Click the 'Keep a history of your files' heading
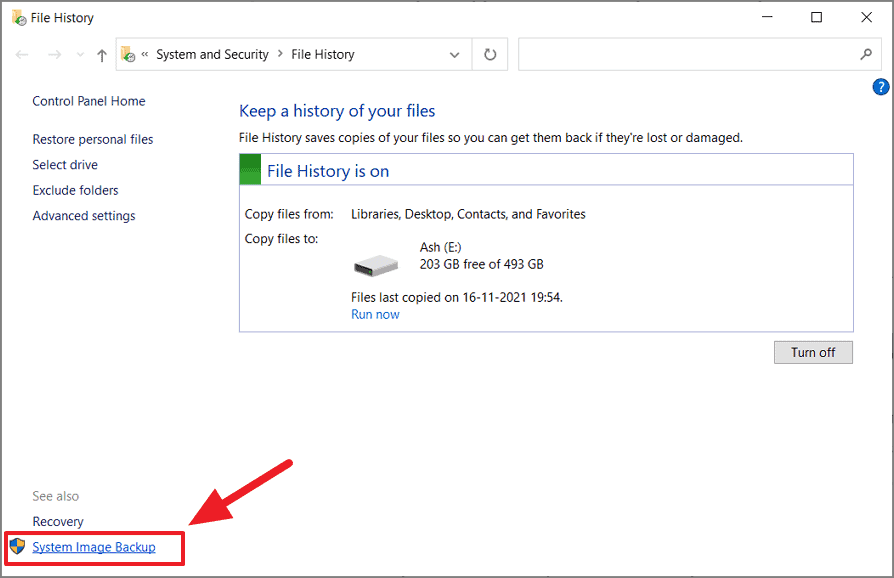The image size is (894, 578). coord(337,111)
